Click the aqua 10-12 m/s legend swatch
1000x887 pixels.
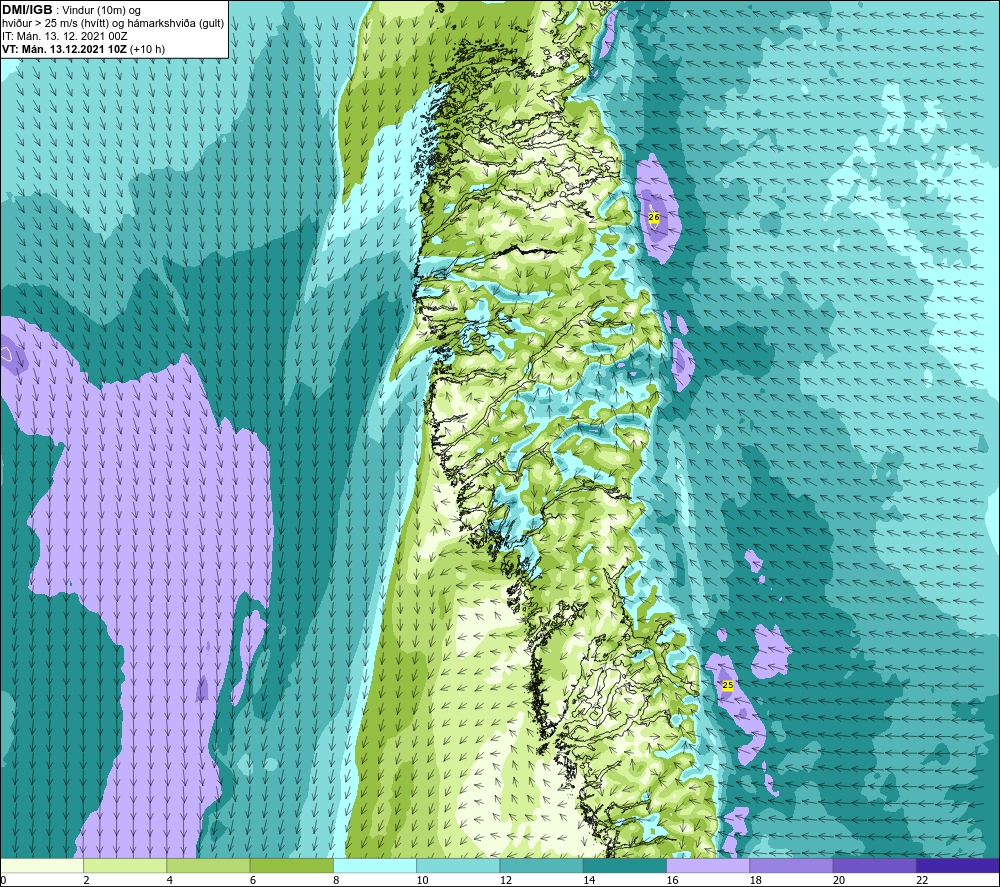[458, 865]
